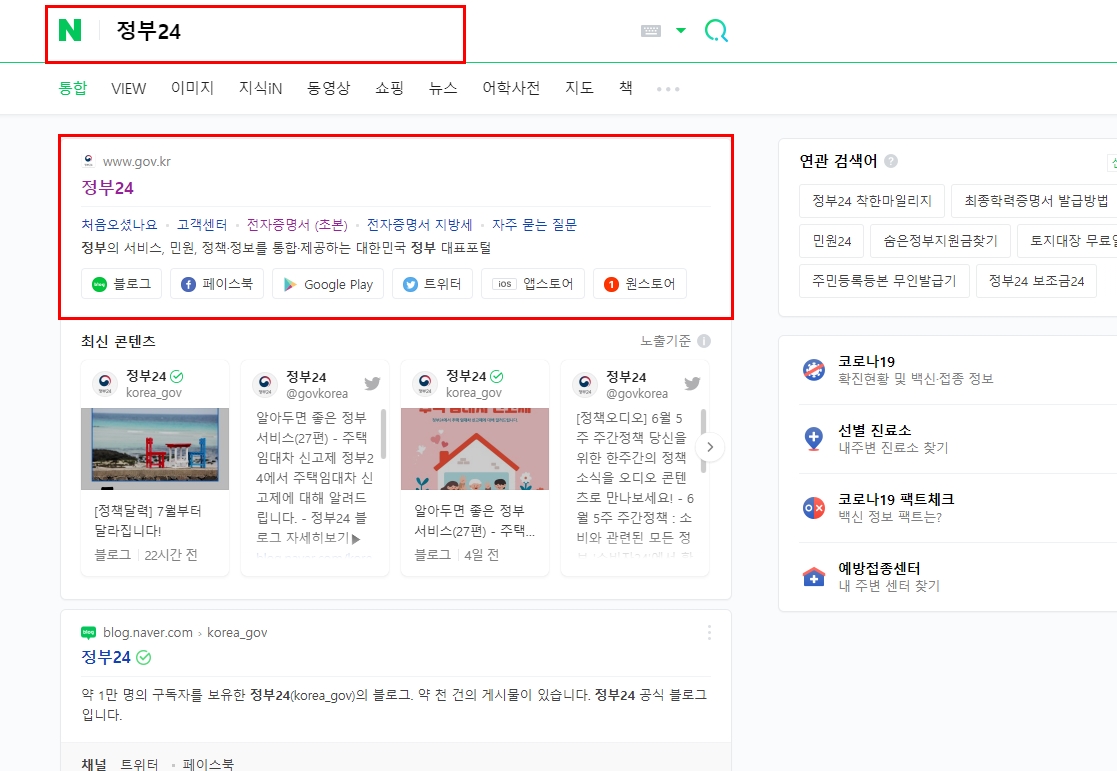
Task: Open the 뉴스 tab
Action: pyautogui.click(x=442, y=88)
